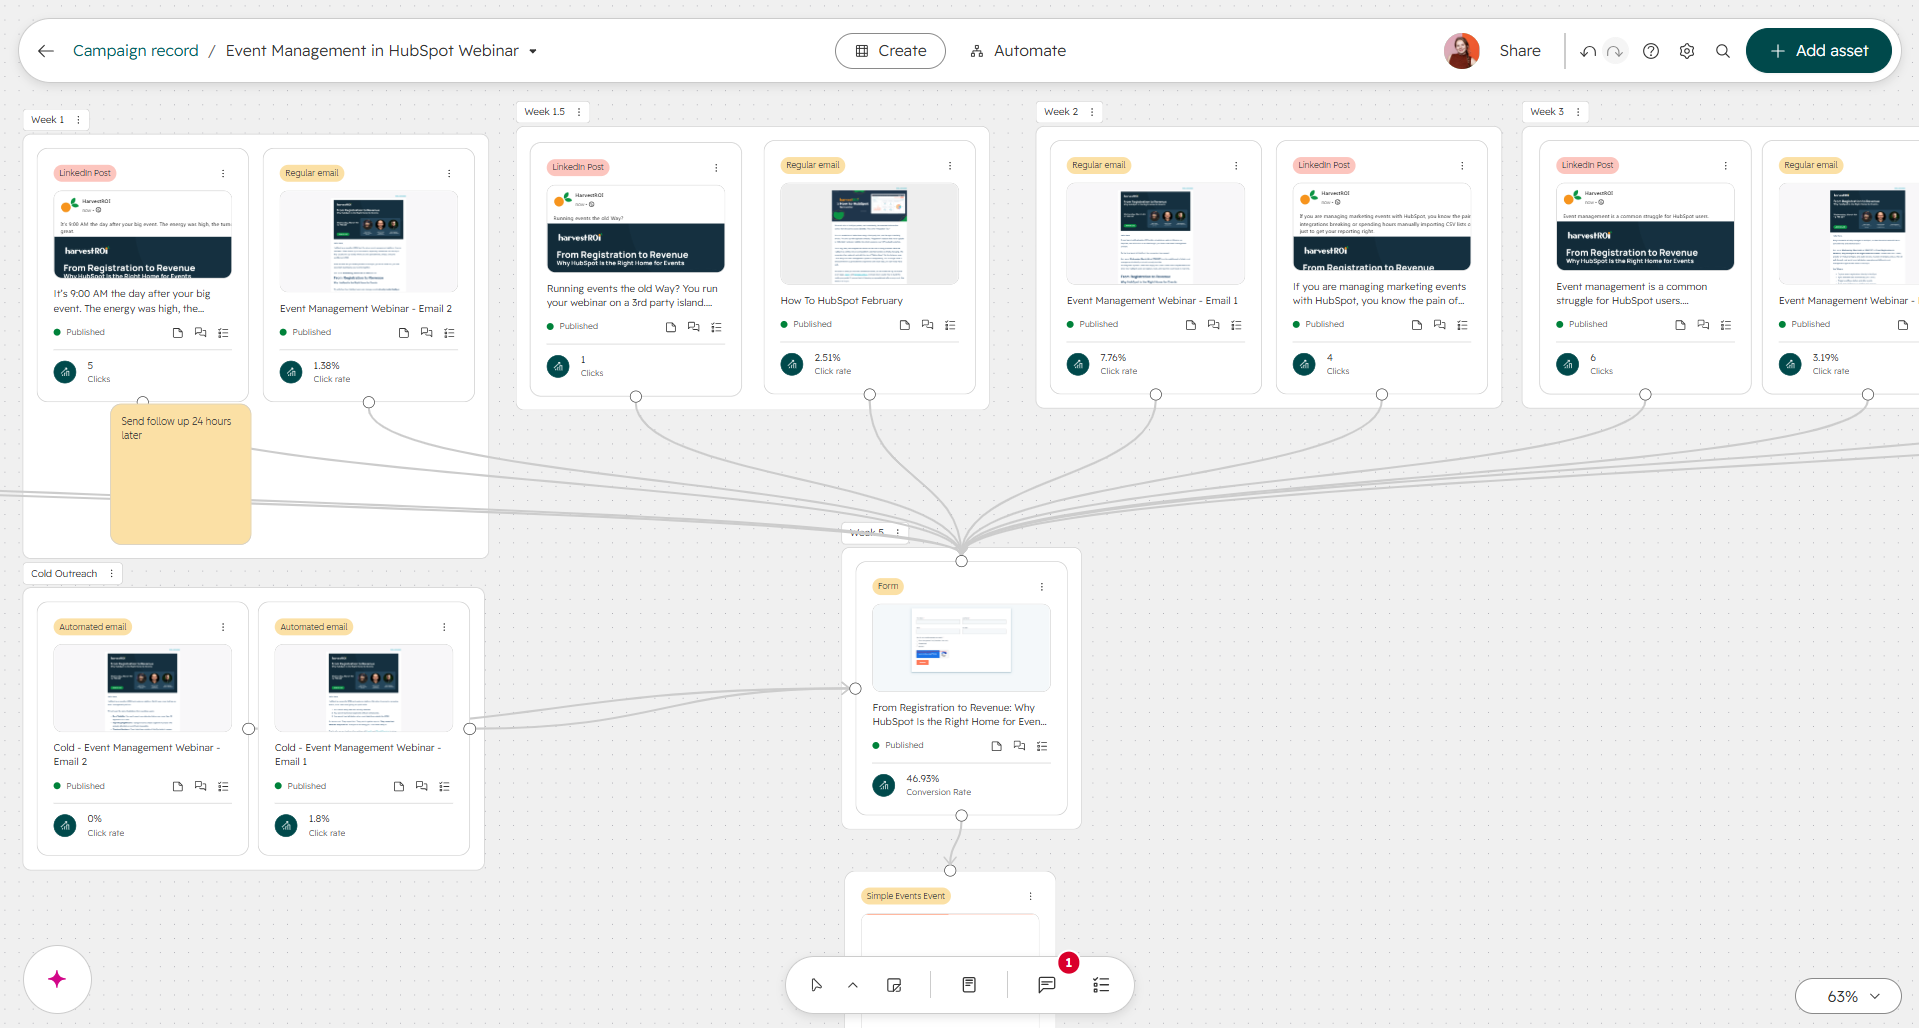Click the Share button

point(1520,51)
